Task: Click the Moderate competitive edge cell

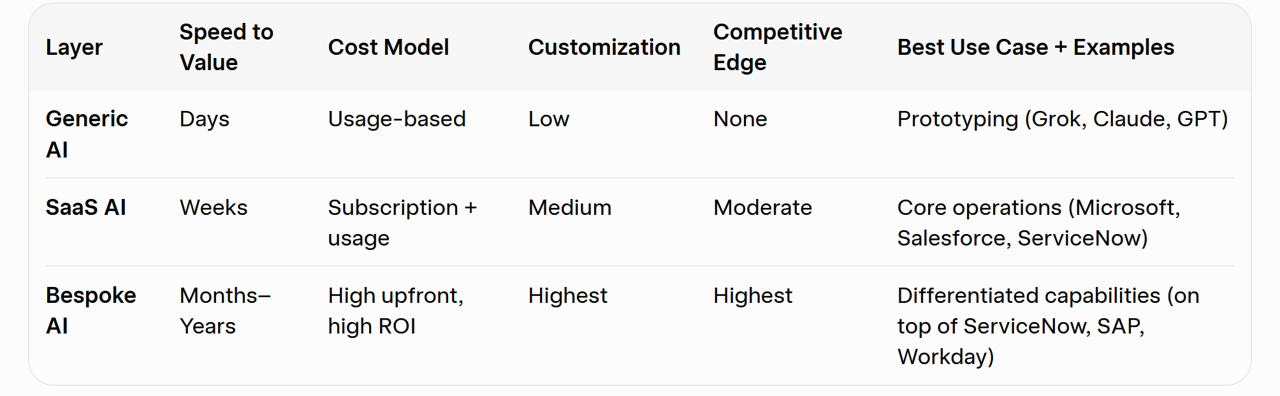Action: [x=762, y=207]
